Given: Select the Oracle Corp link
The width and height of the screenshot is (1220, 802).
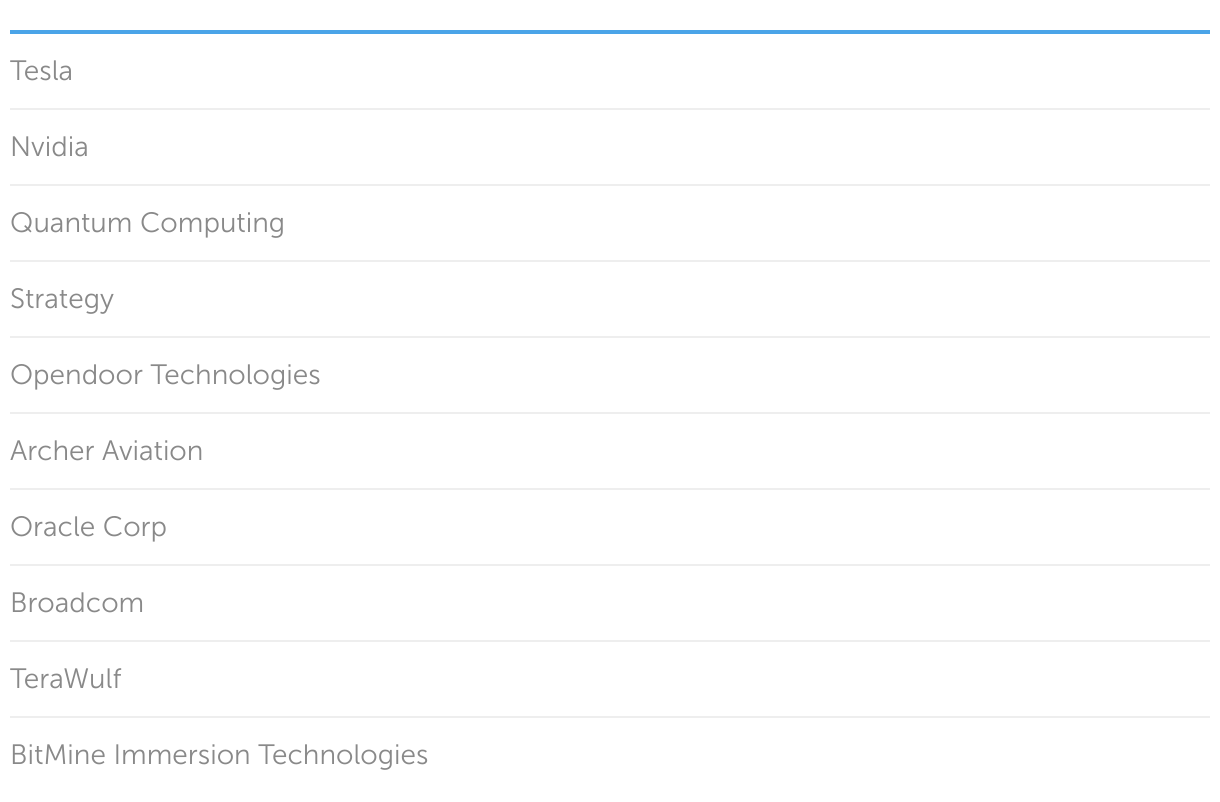Looking at the screenshot, I should coord(88,527).
